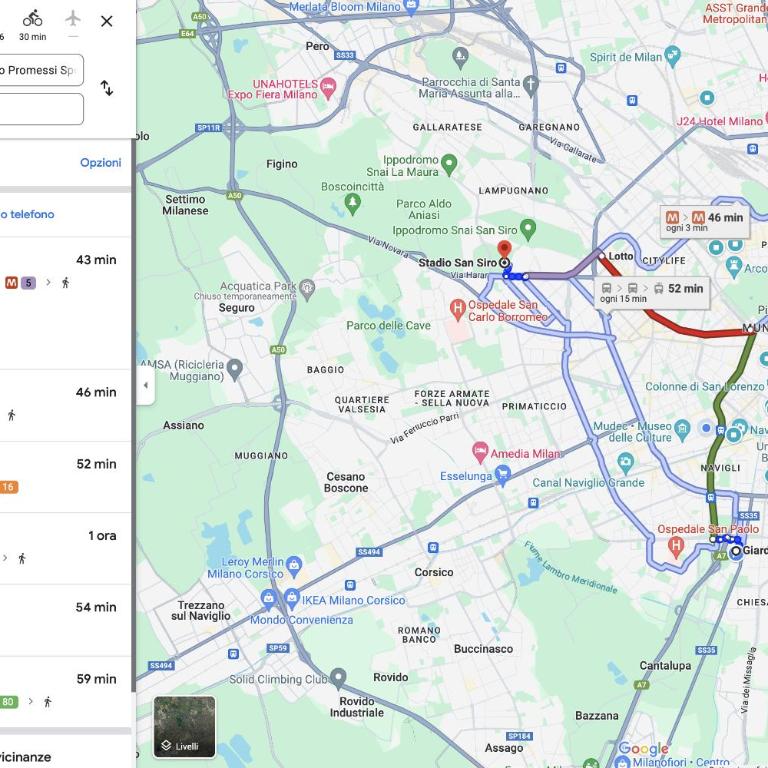768x768 pixels.
Task: Click the Lotto metro station label
Action: pos(621,256)
